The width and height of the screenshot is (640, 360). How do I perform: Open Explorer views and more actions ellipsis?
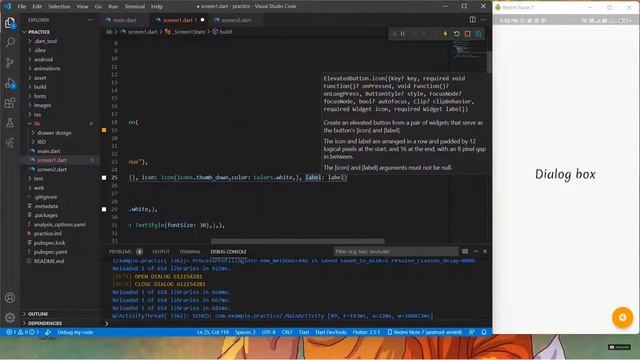(x=91, y=20)
